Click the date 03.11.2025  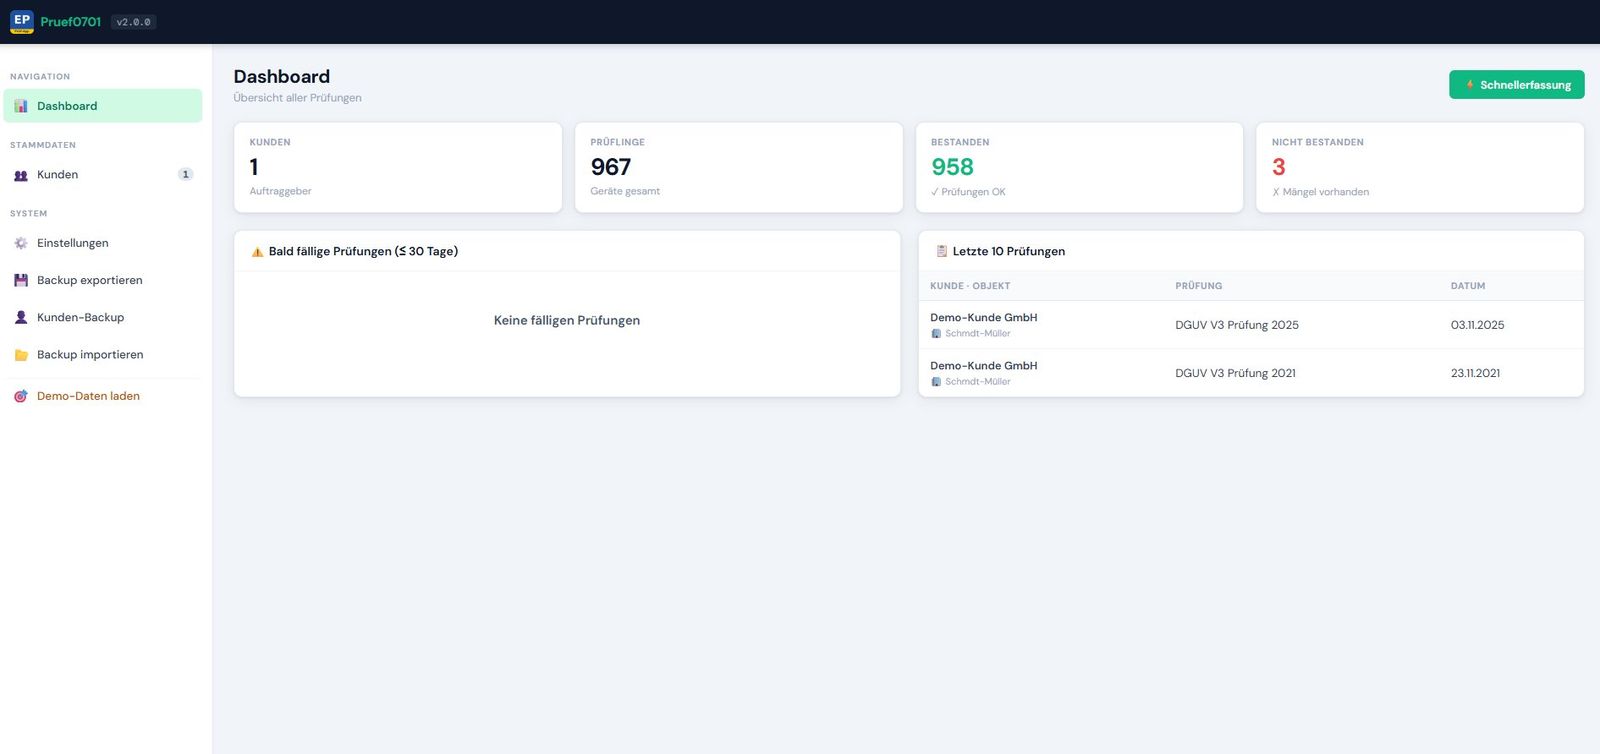pos(1477,325)
